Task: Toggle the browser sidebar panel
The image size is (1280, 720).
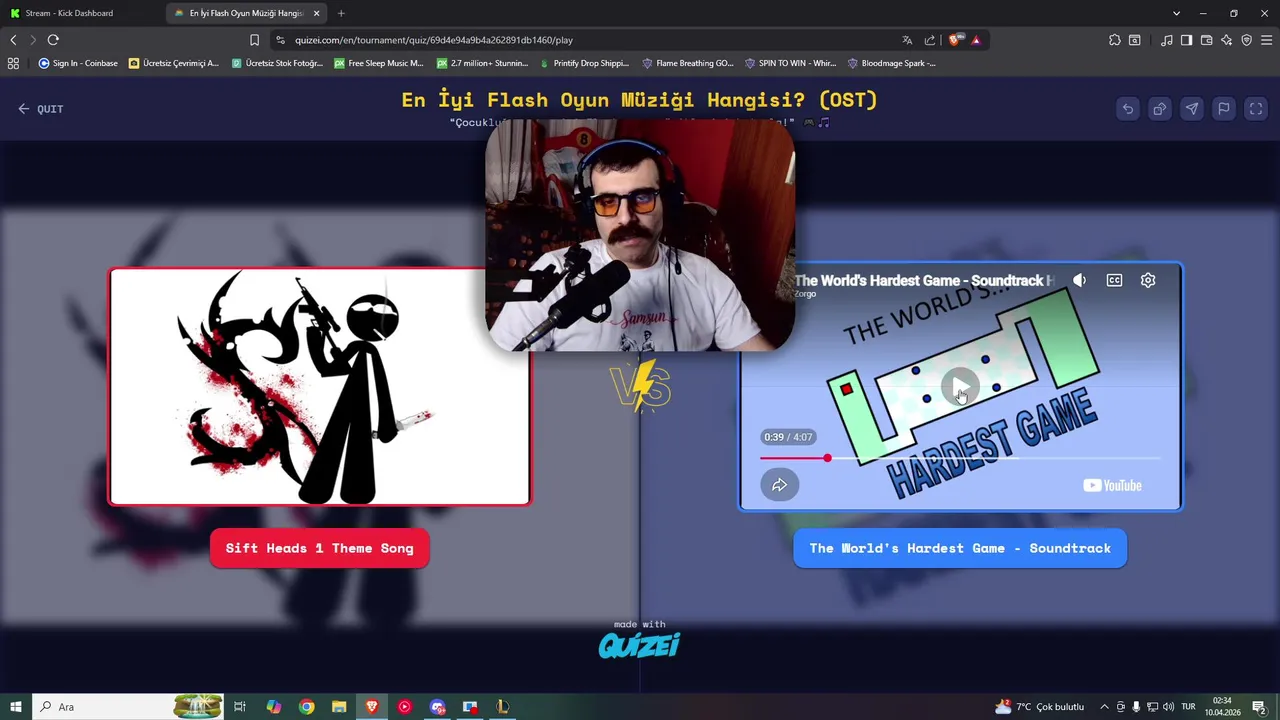Action: tap(1187, 40)
